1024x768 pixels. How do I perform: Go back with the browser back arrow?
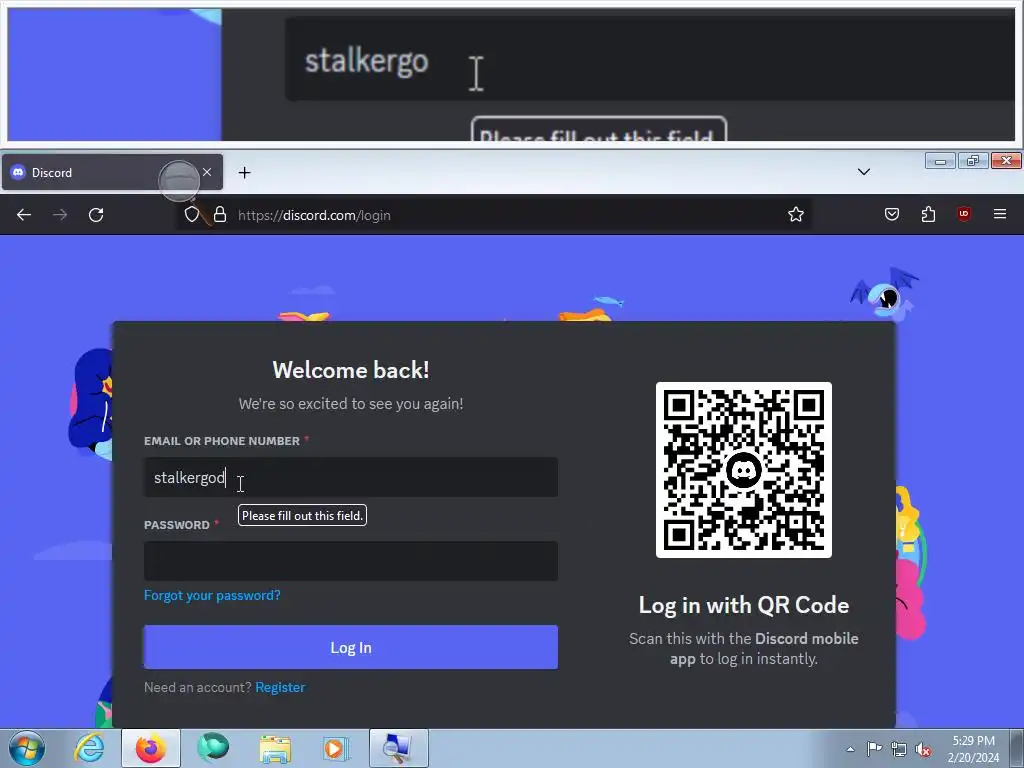(24, 215)
